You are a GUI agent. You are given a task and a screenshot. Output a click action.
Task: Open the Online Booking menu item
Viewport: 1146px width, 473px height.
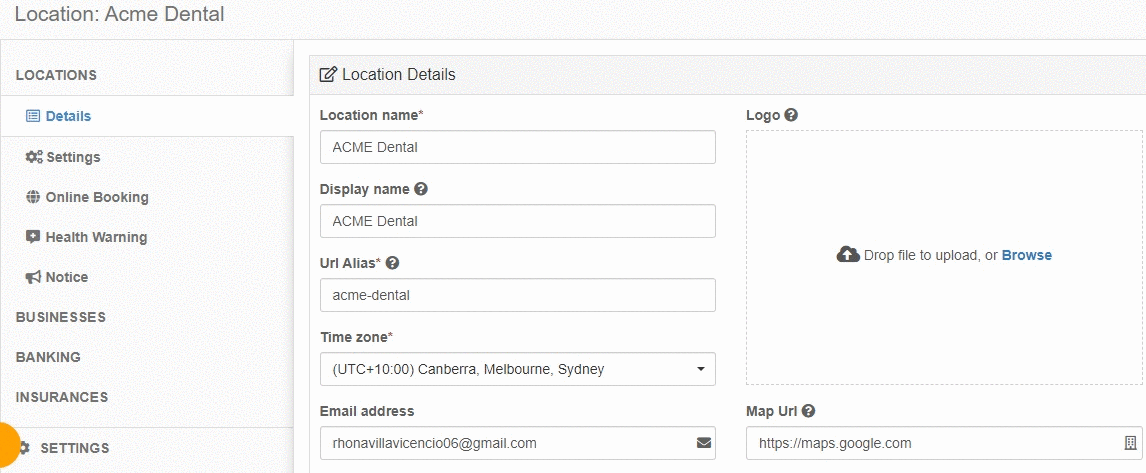click(x=87, y=197)
